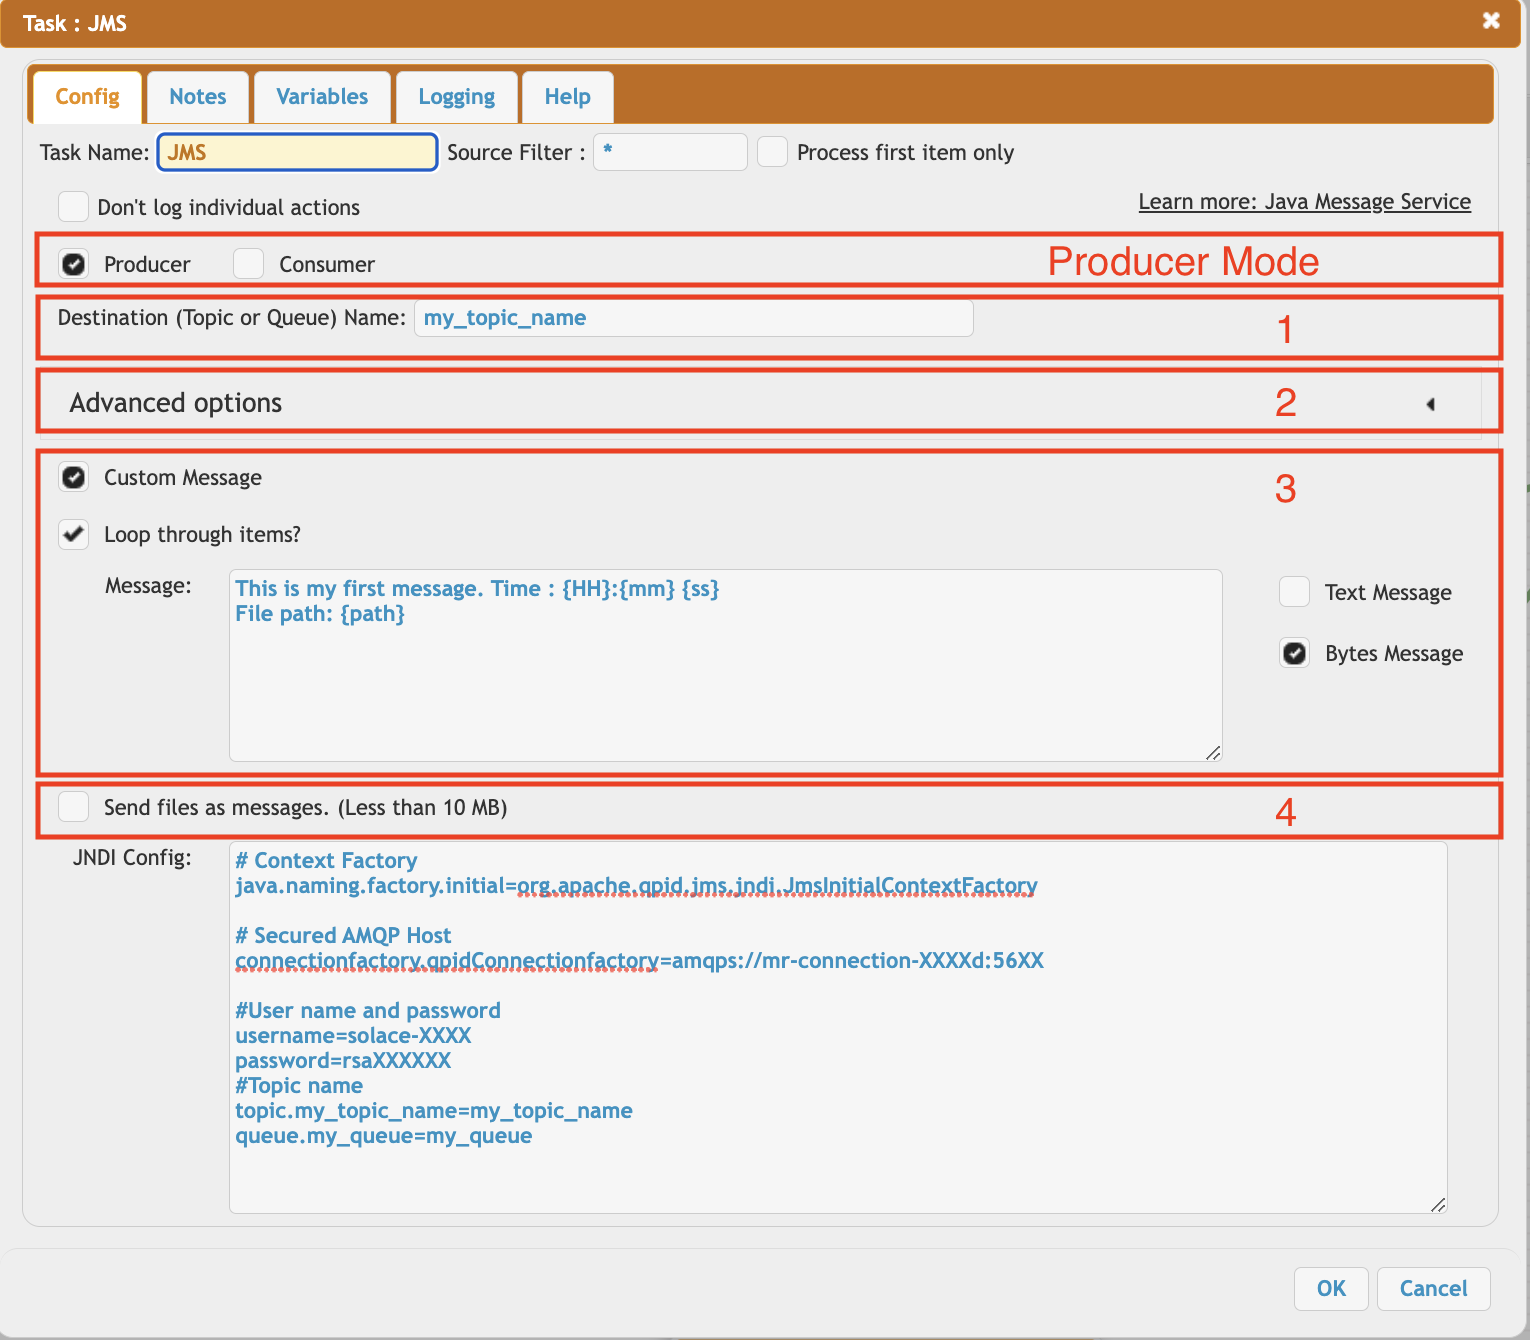Click the 'password=rsaXXXXXX' line
The height and width of the screenshot is (1340, 1530).
[343, 1061]
